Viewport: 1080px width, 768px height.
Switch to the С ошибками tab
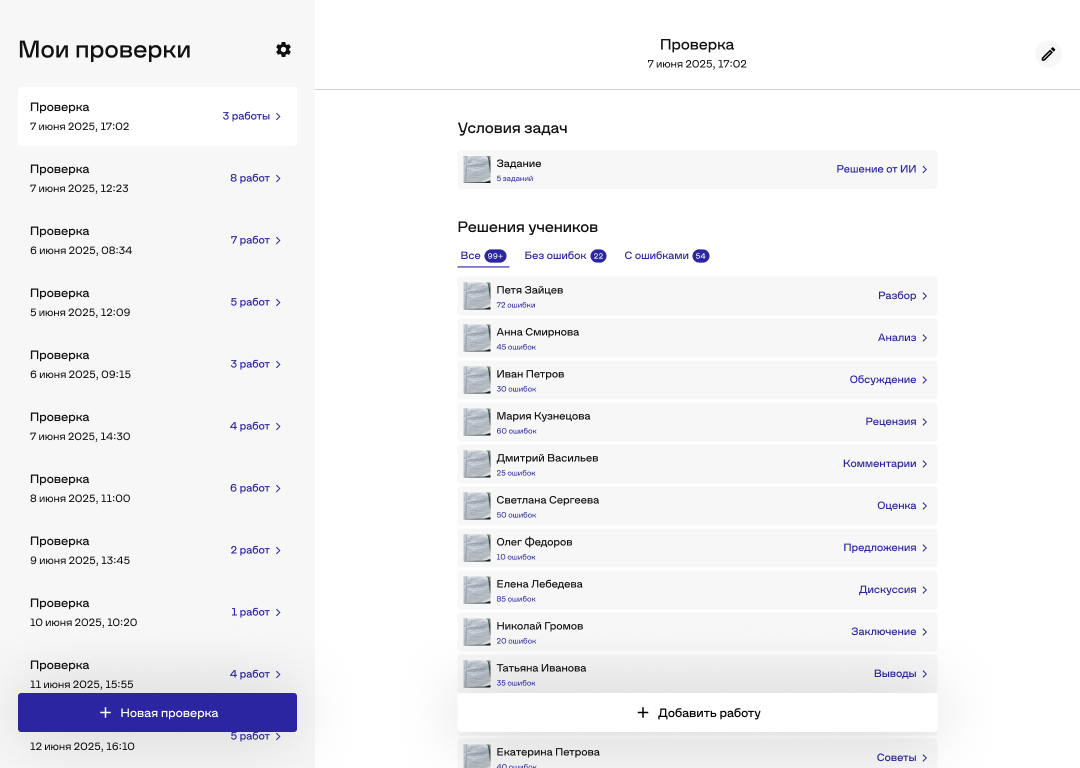[x=664, y=255]
